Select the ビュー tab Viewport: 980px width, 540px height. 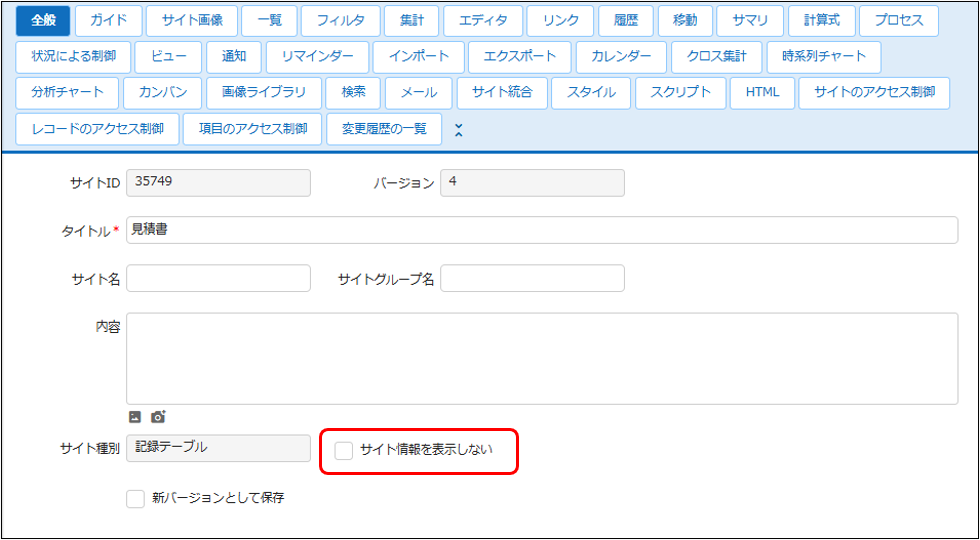pos(169,56)
